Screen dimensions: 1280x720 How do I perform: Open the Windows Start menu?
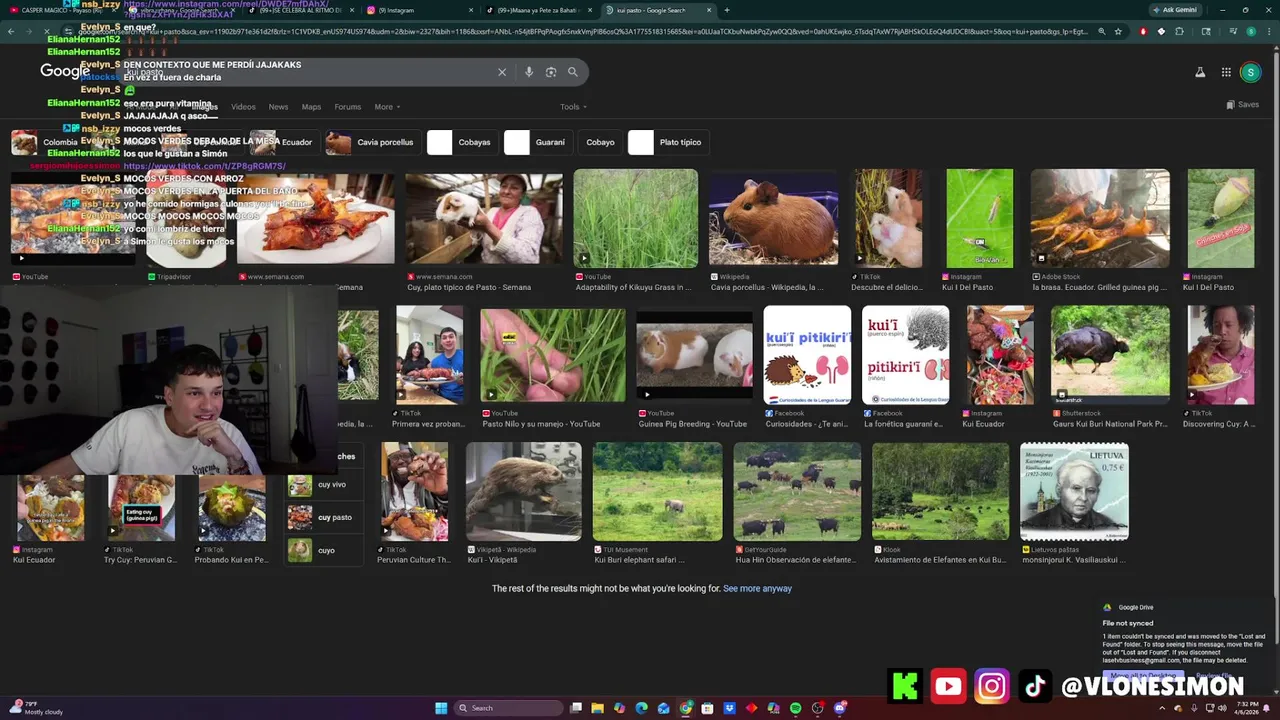point(440,708)
